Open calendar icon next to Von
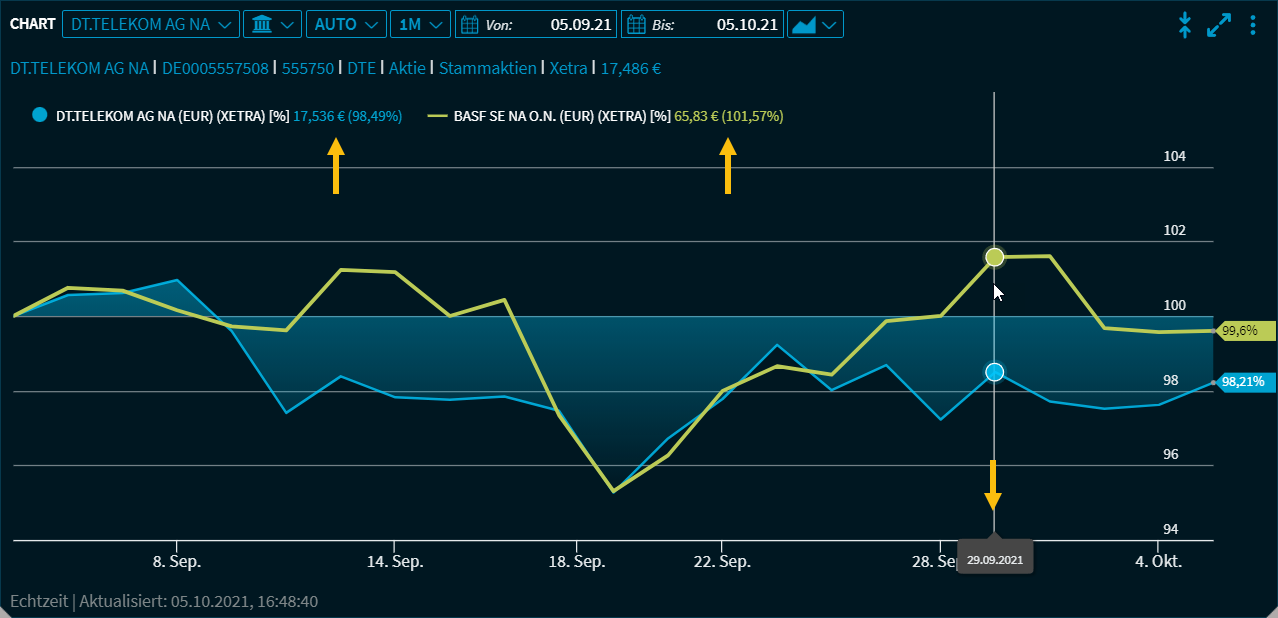 (x=470, y=24)
